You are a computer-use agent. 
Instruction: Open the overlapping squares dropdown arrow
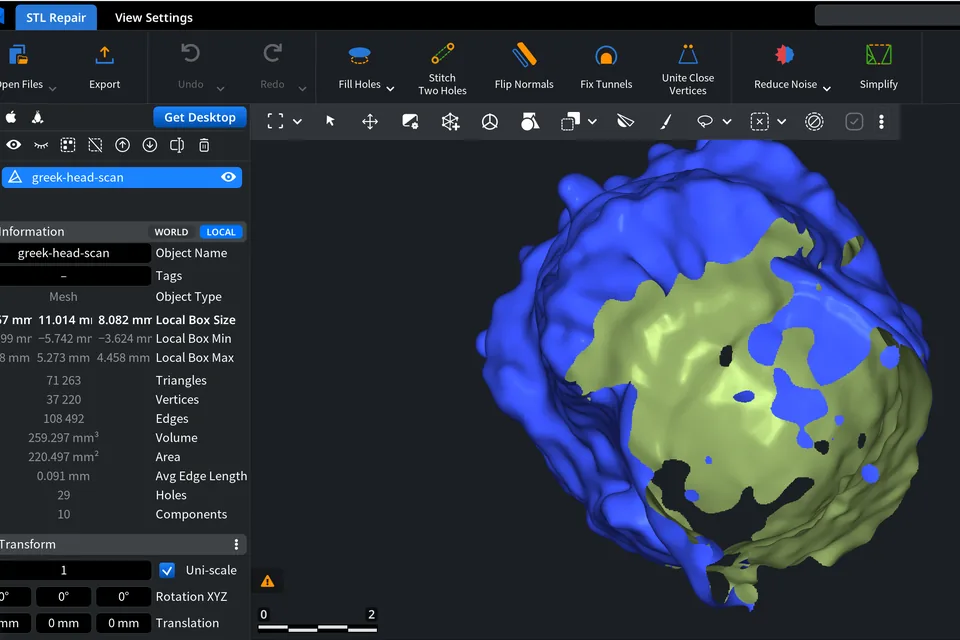coord(592,121)
